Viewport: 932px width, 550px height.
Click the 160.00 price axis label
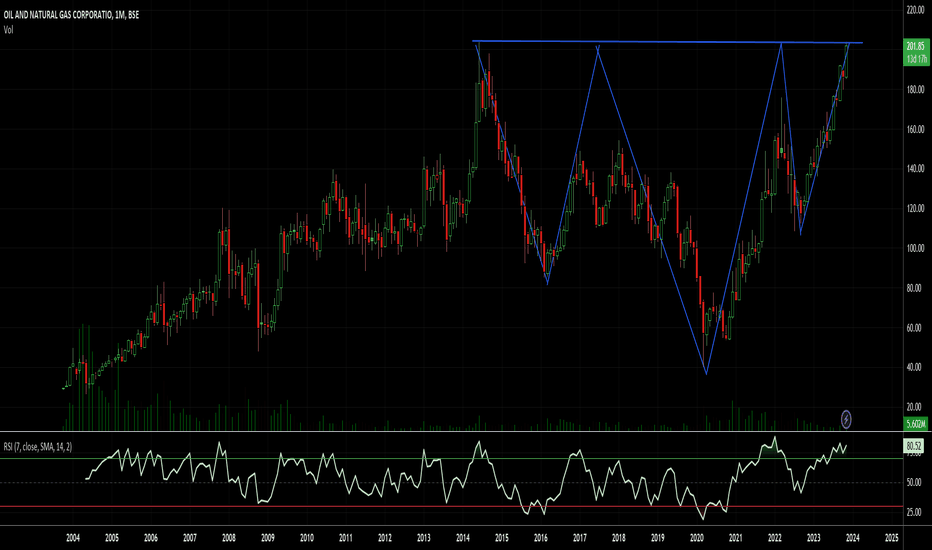(x=915, y=130)
